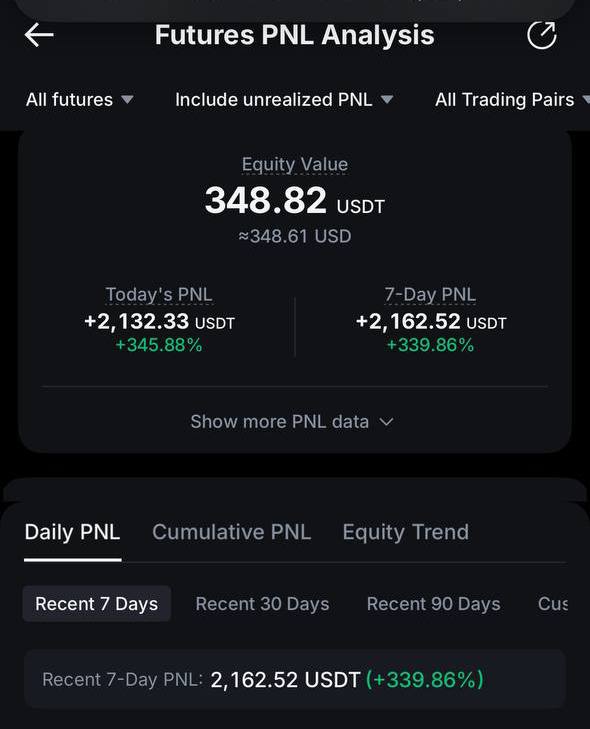Select the partially visible Custom range option
The width and height of the screenshot is (590, 729).
tap(553, 604)
